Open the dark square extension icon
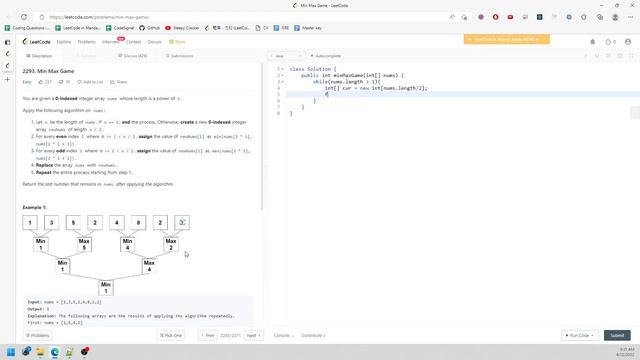 (540, 17)
